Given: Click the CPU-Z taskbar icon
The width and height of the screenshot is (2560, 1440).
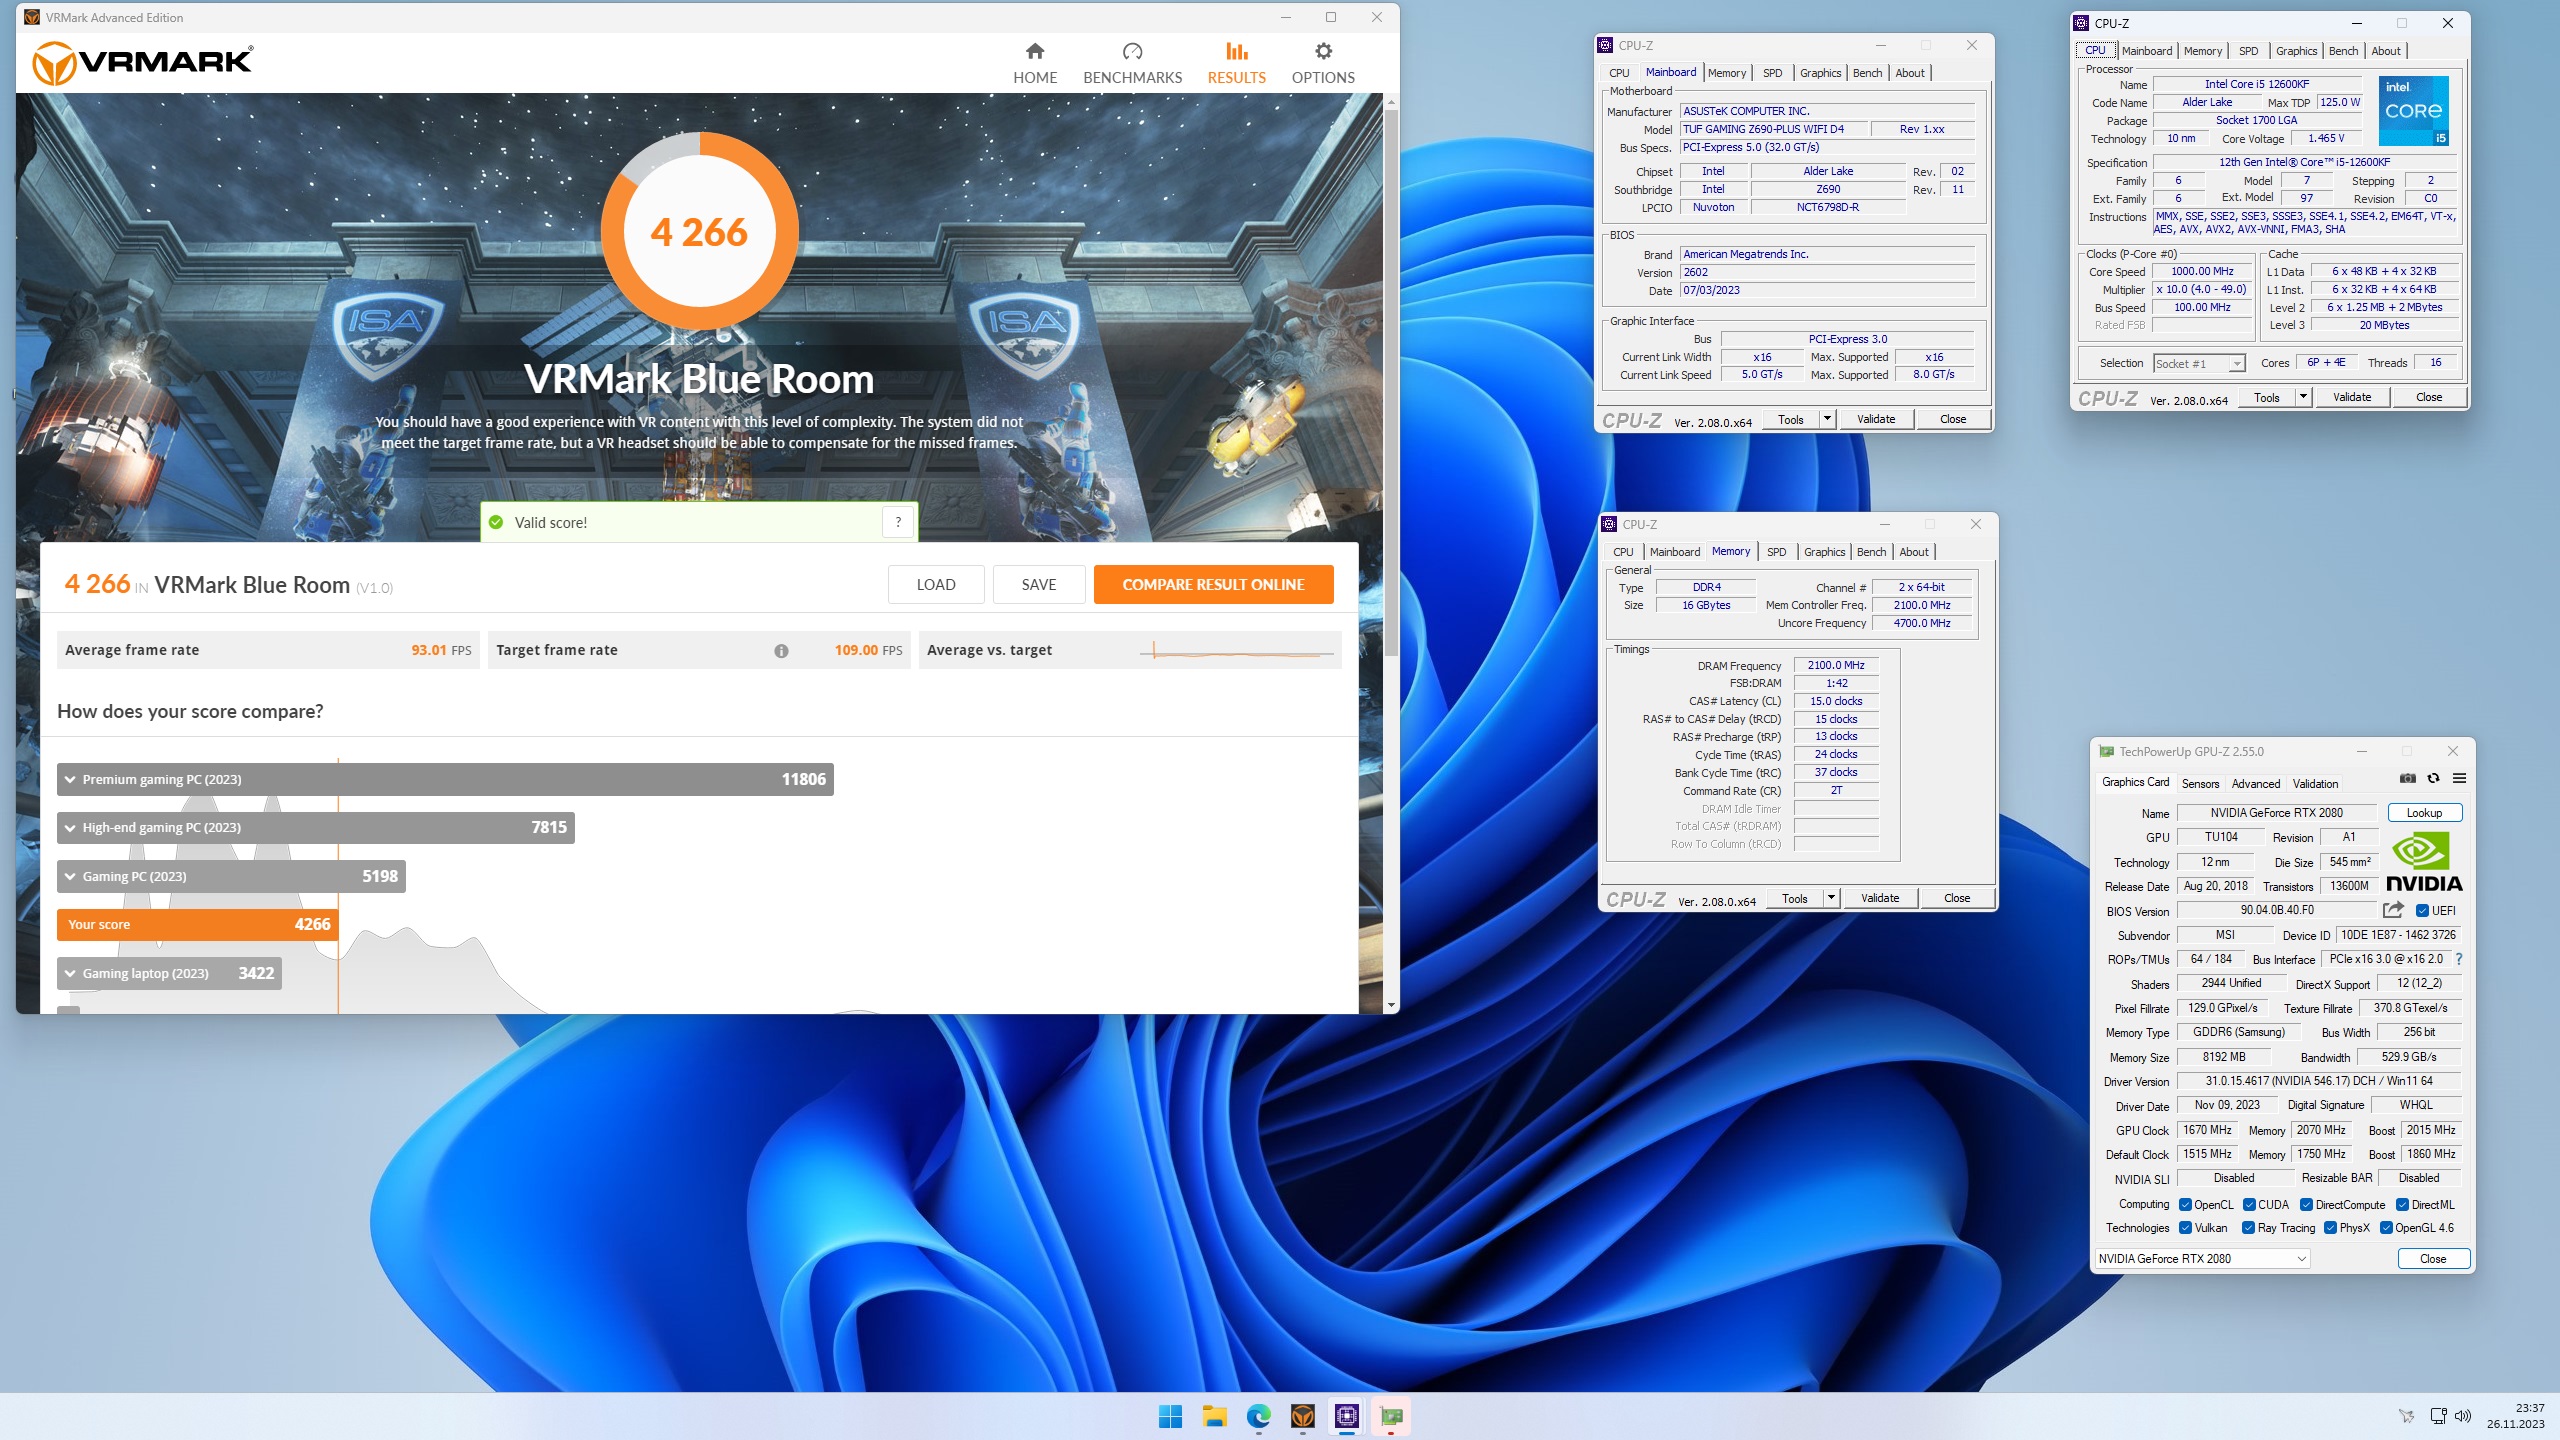Looking at the screenshot, I should 1347,1416.
